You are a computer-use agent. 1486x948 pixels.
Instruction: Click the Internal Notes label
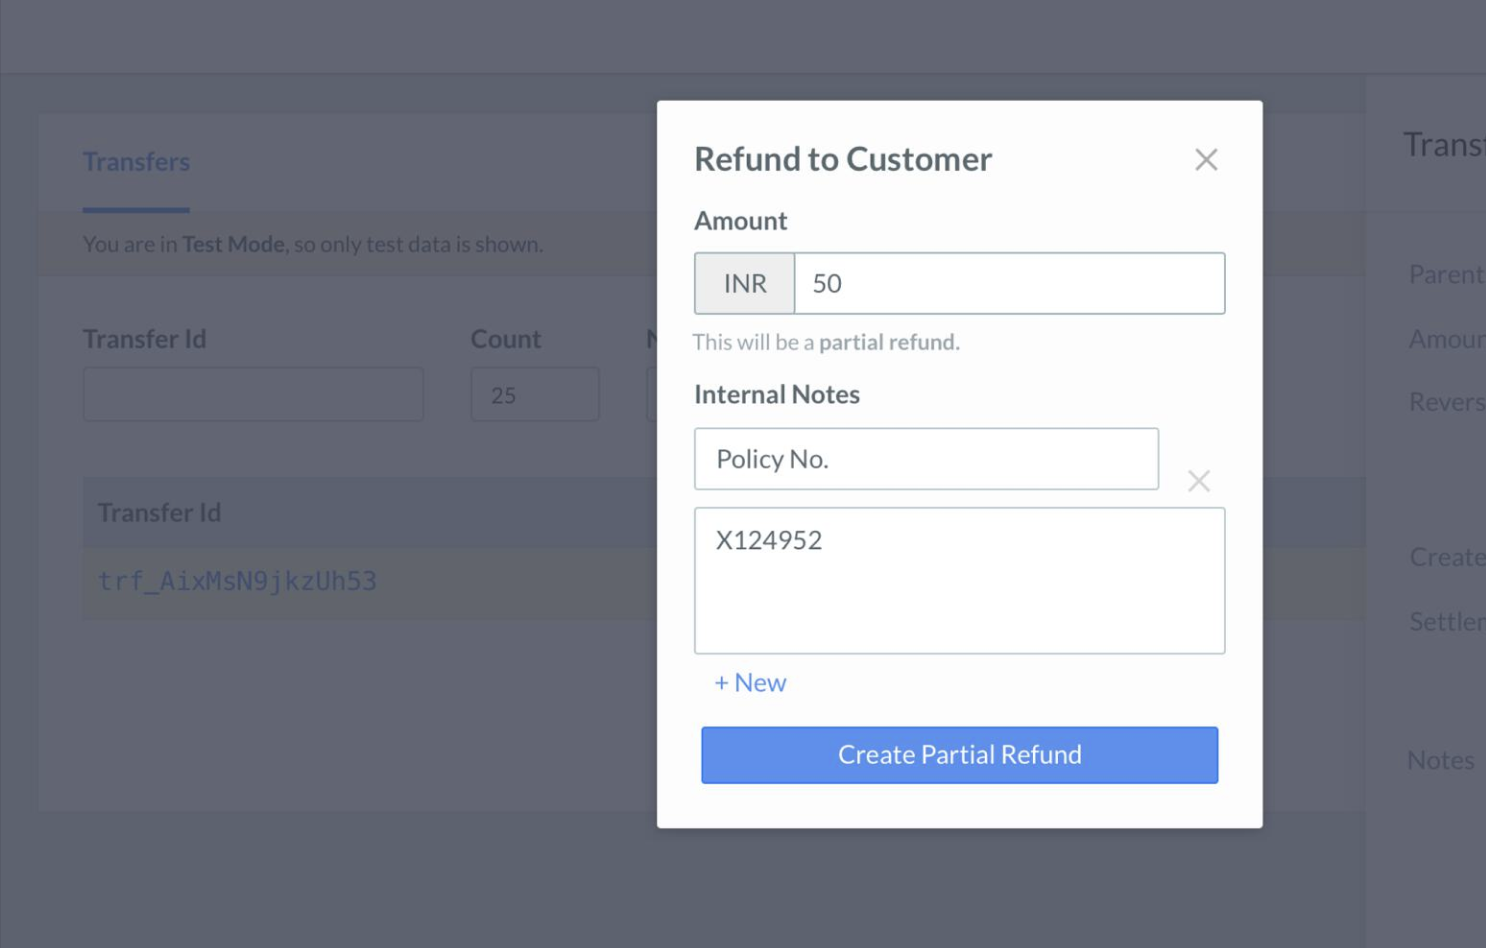coord(777,394)
